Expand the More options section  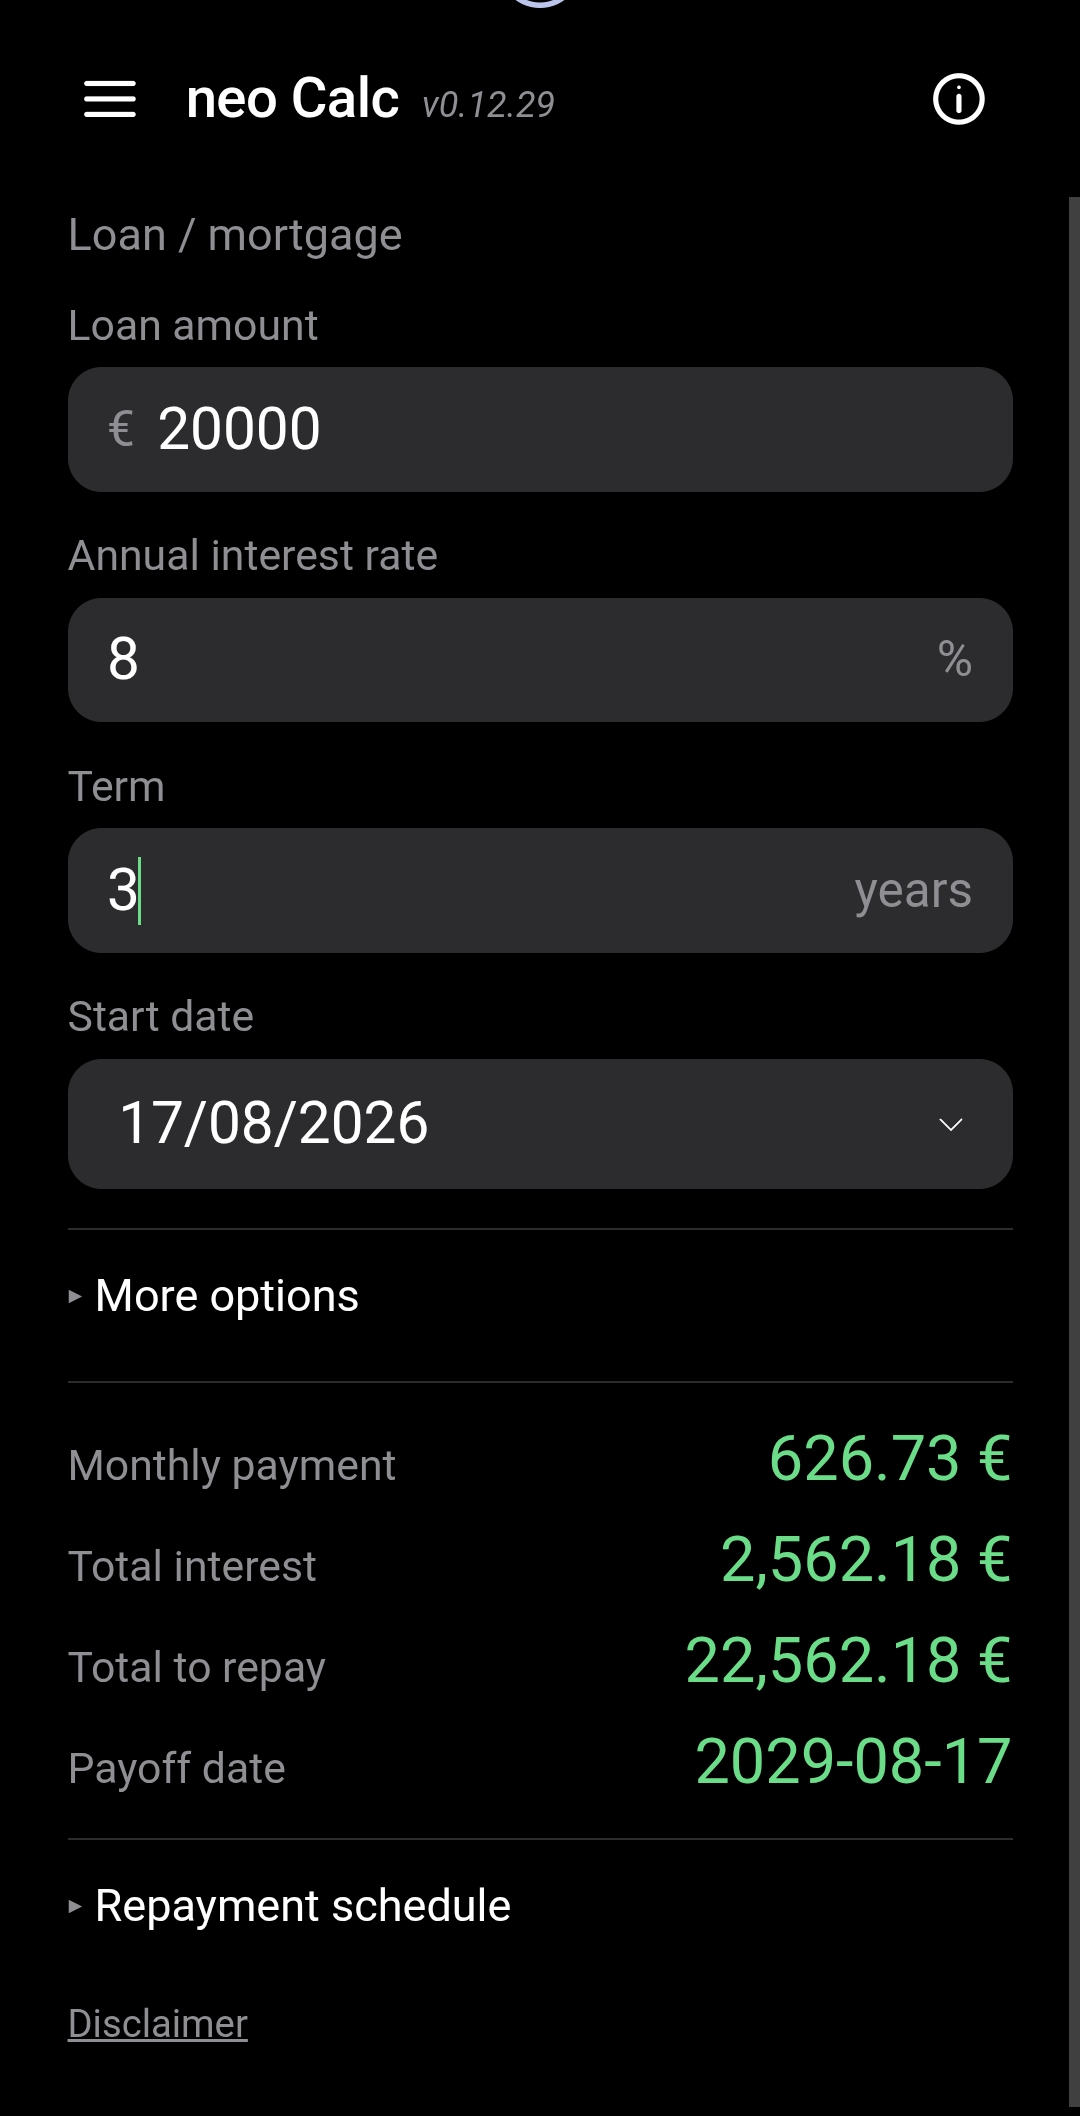pos(226,1296)
